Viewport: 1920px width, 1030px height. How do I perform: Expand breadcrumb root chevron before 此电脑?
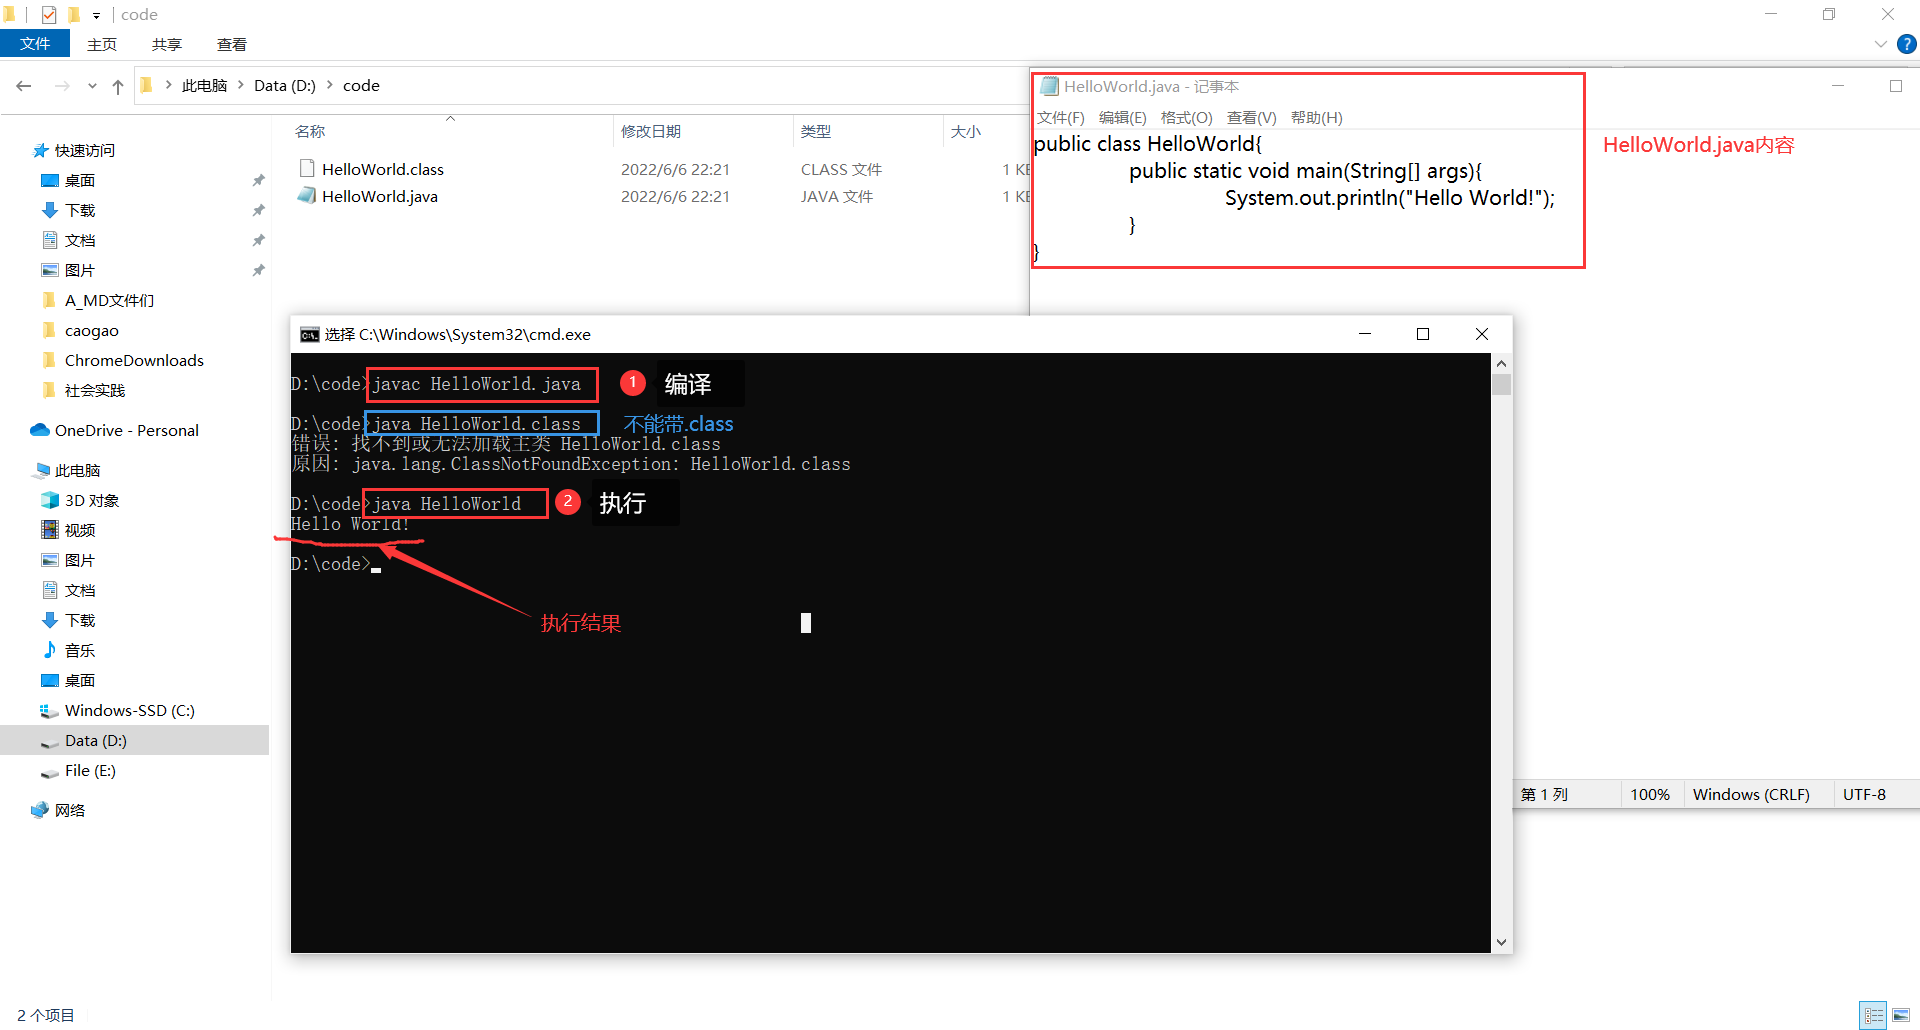pos(169,85)
